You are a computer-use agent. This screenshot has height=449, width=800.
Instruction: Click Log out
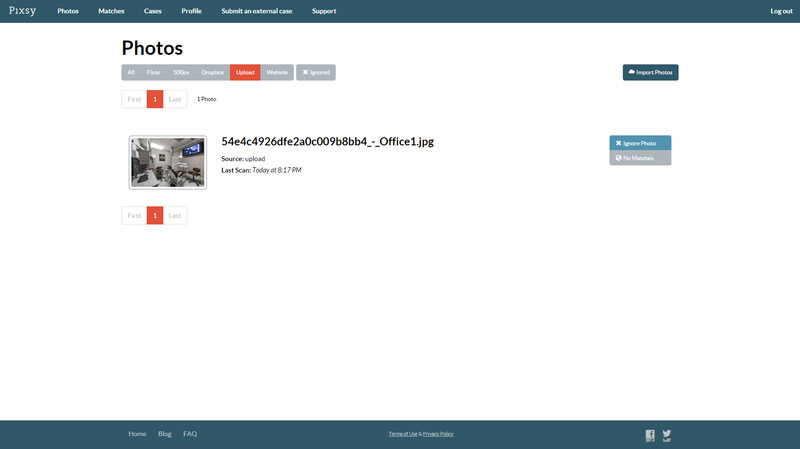781,11
